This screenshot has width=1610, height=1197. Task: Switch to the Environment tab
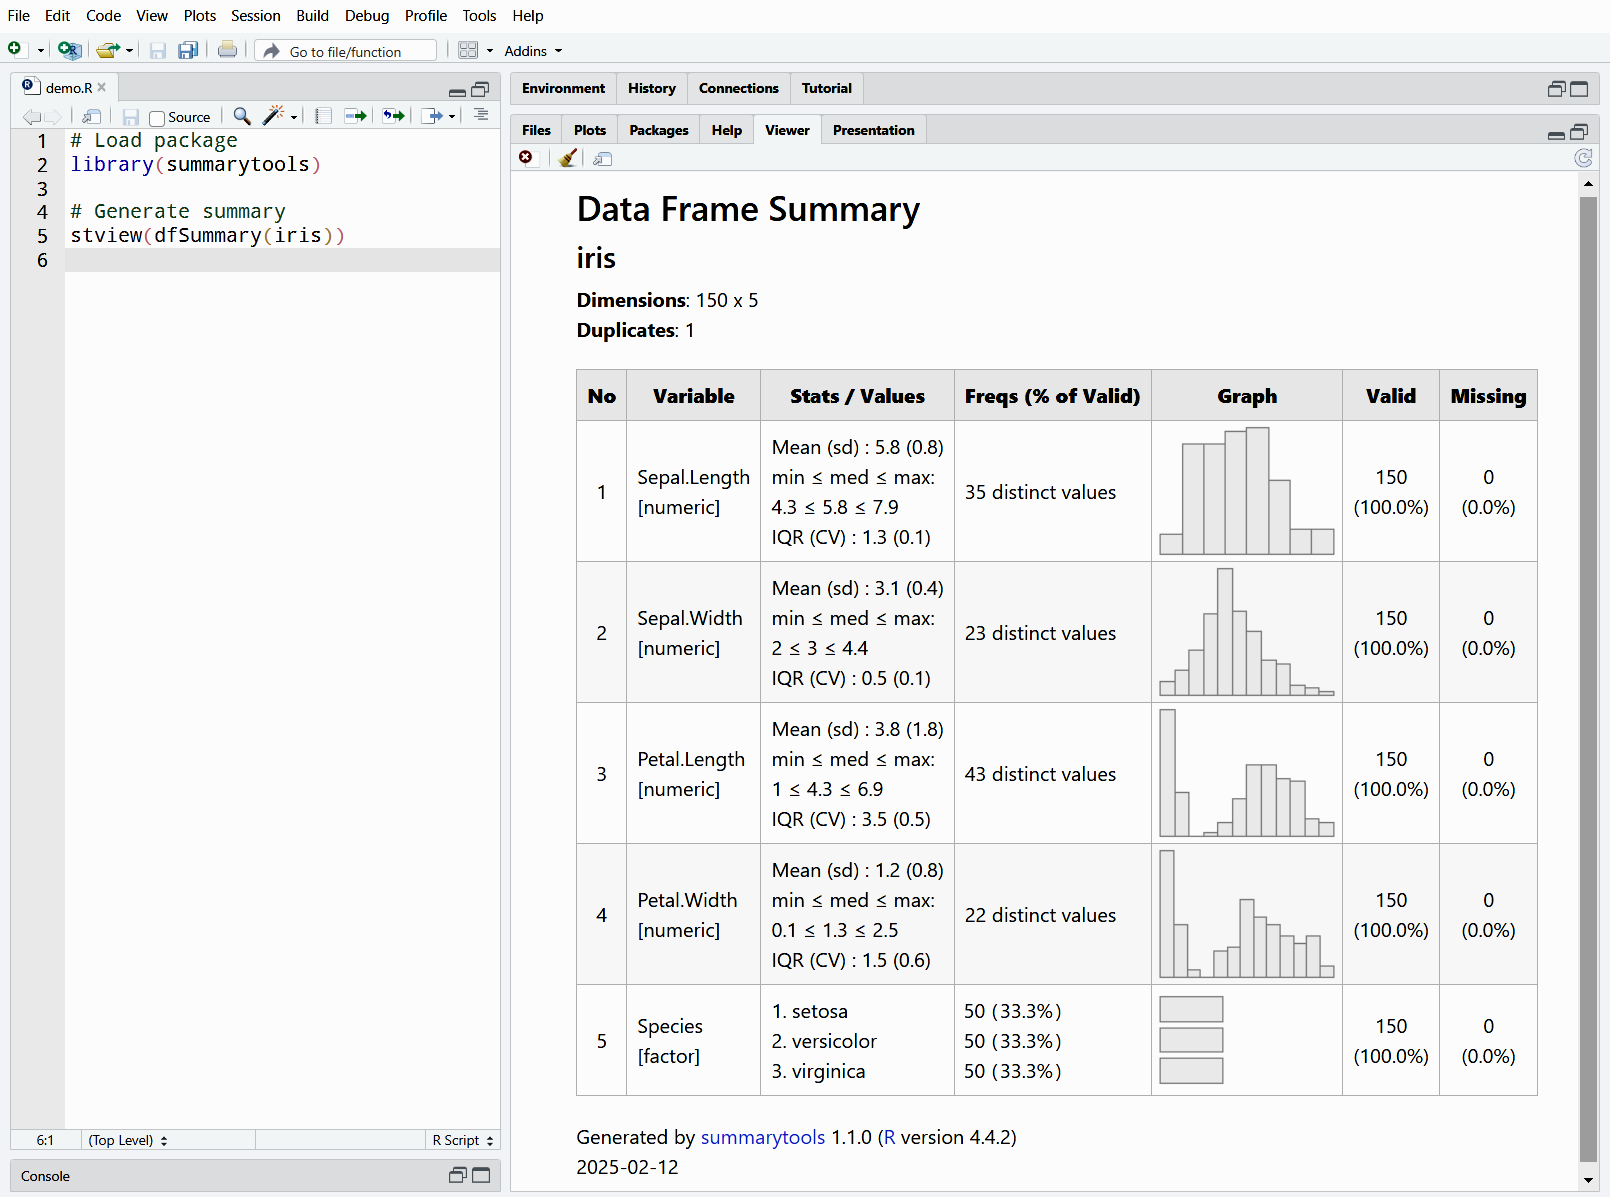pos(563,88)
